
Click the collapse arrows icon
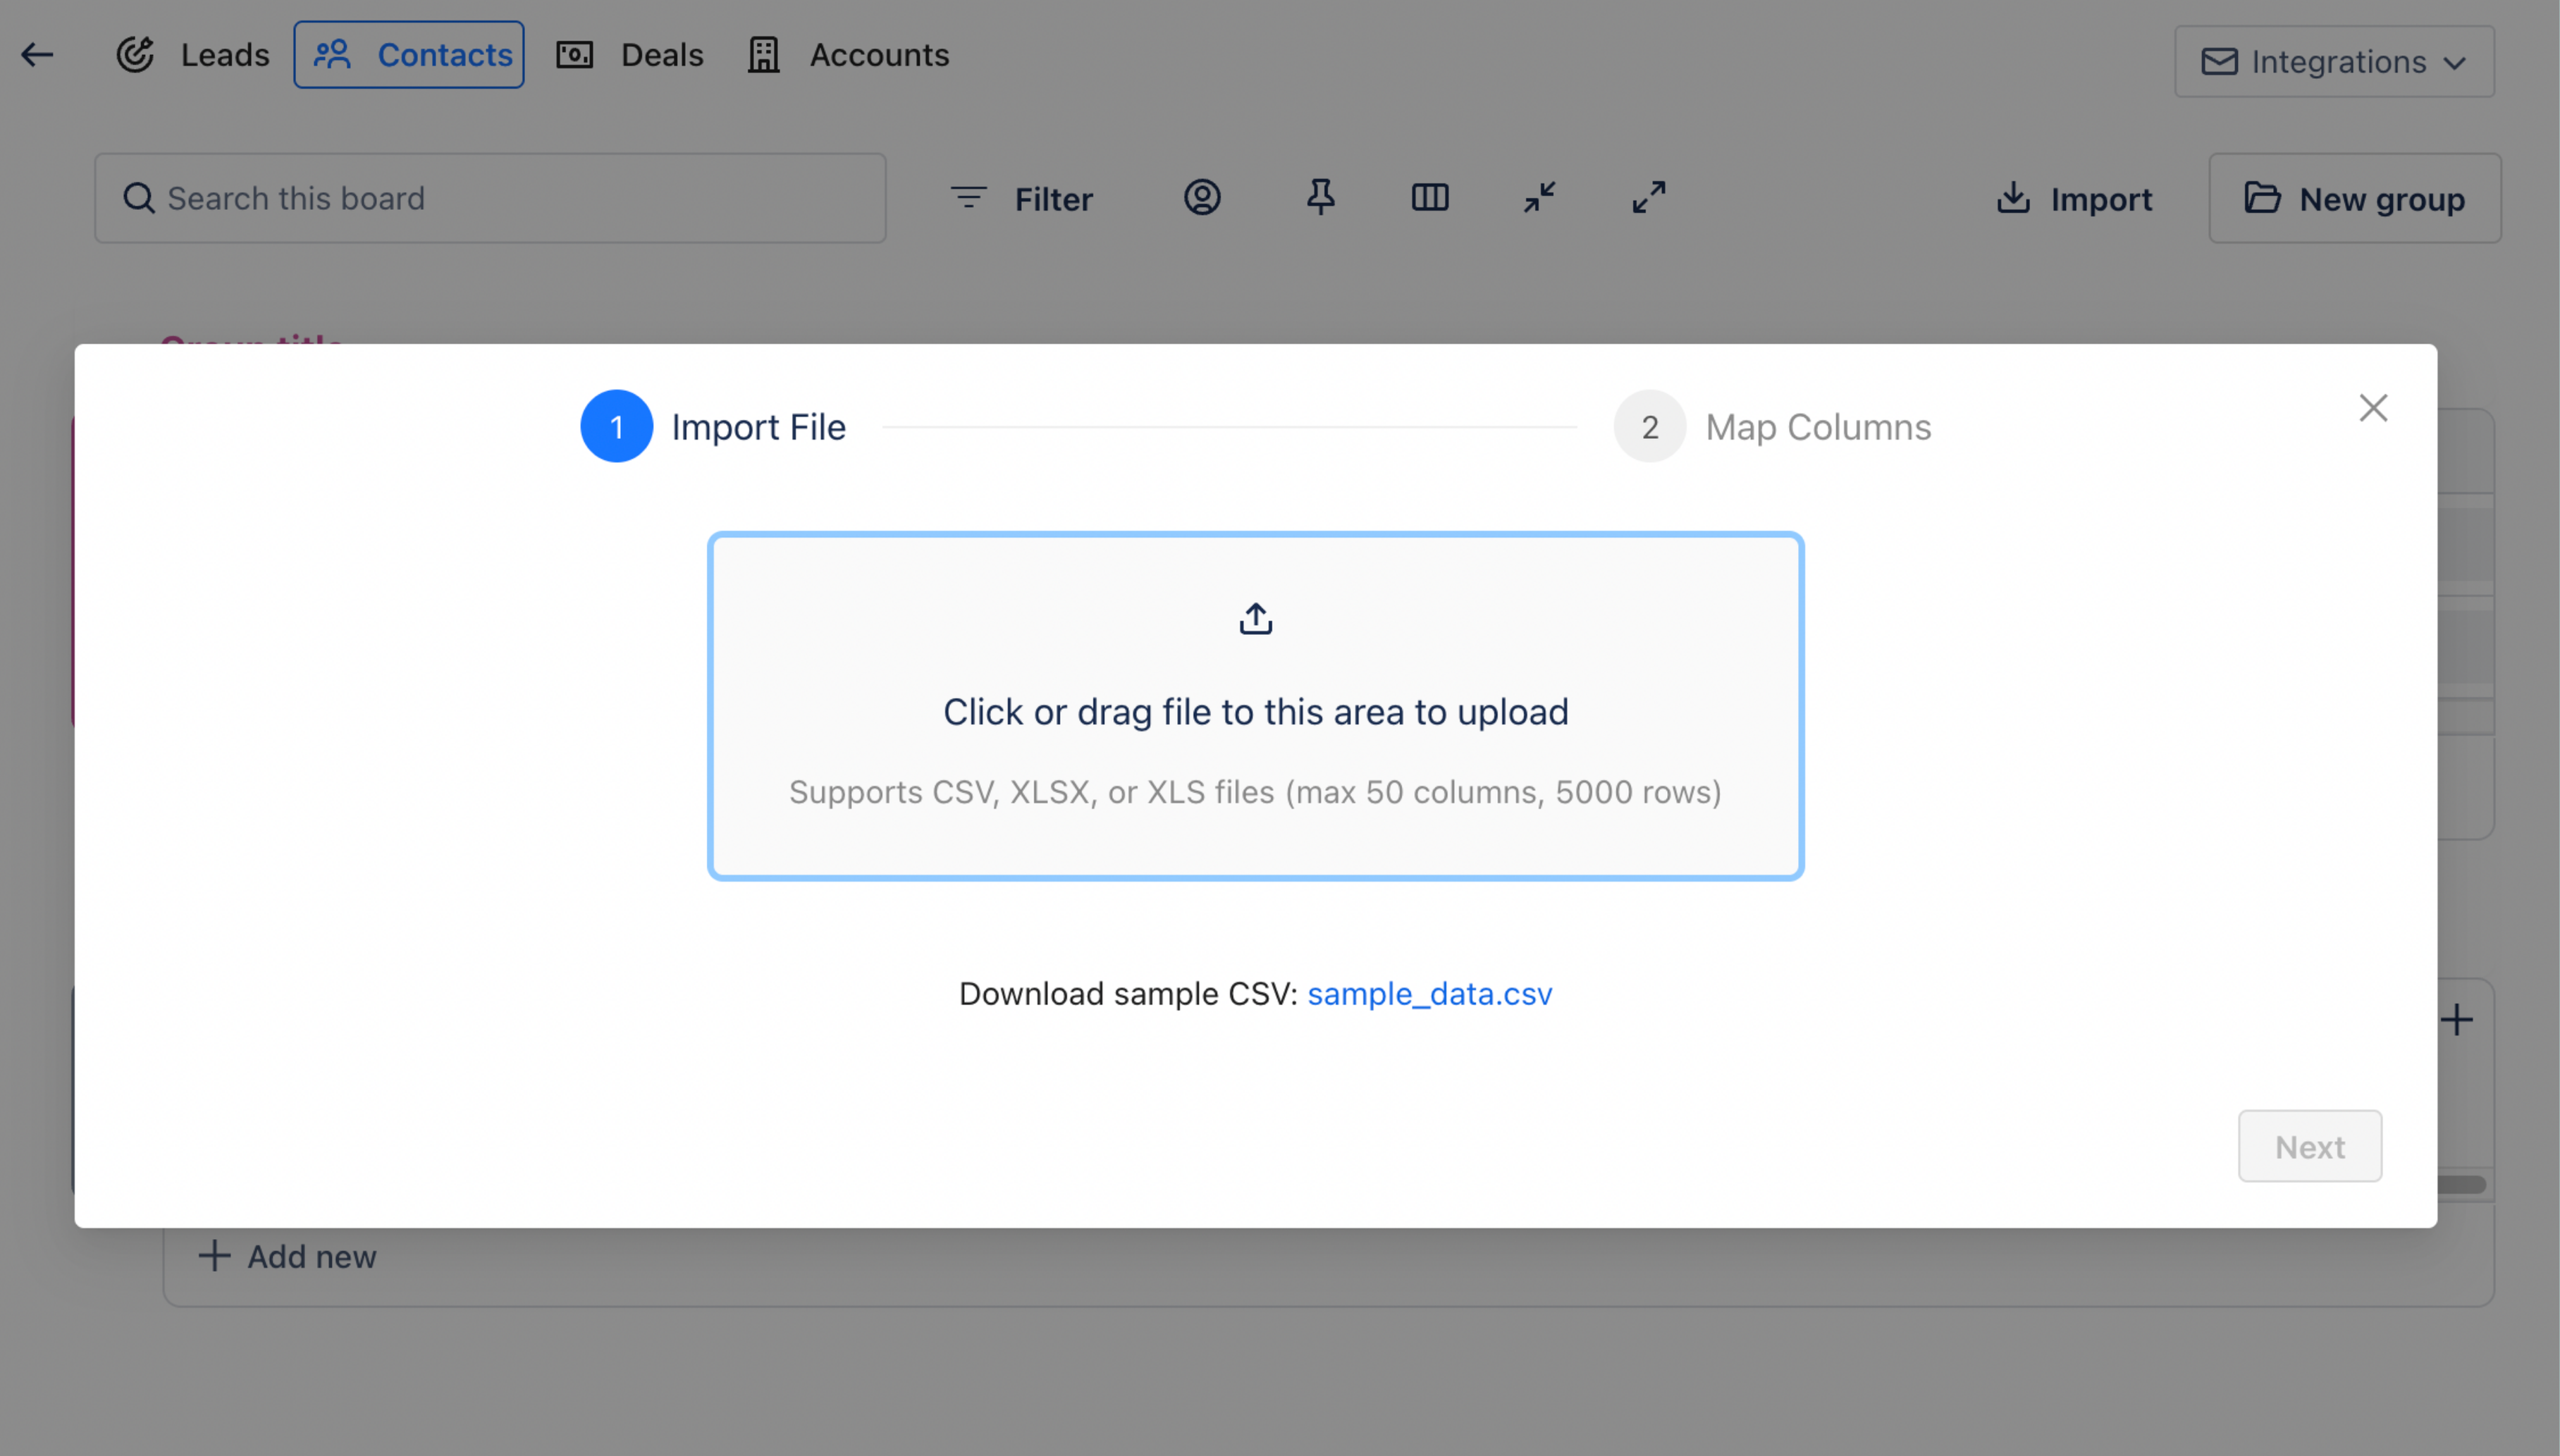coord(1539,197)
